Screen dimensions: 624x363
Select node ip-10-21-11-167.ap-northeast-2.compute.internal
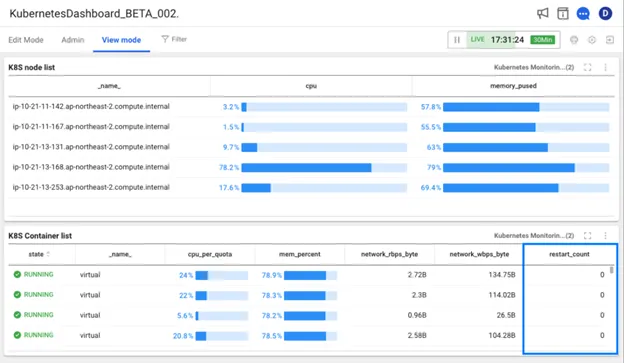91,127
